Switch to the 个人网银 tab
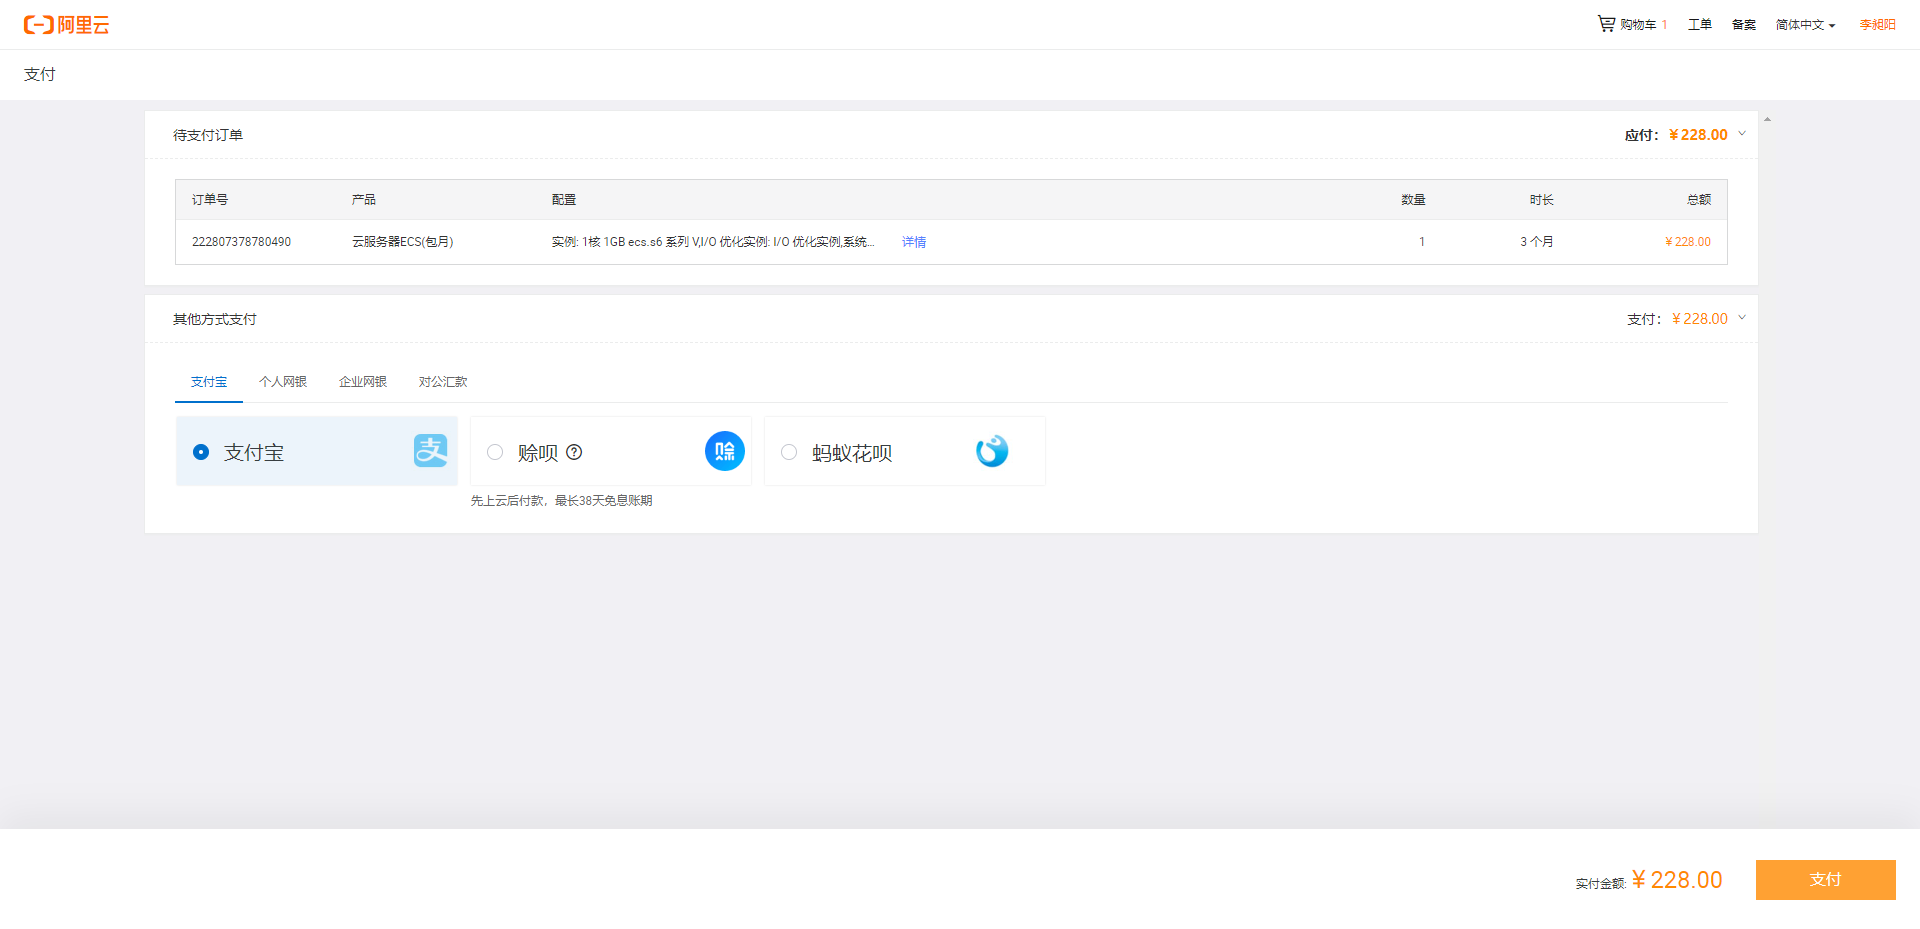The width and height of the screenshot is (1920, 929). click(283, 382)
